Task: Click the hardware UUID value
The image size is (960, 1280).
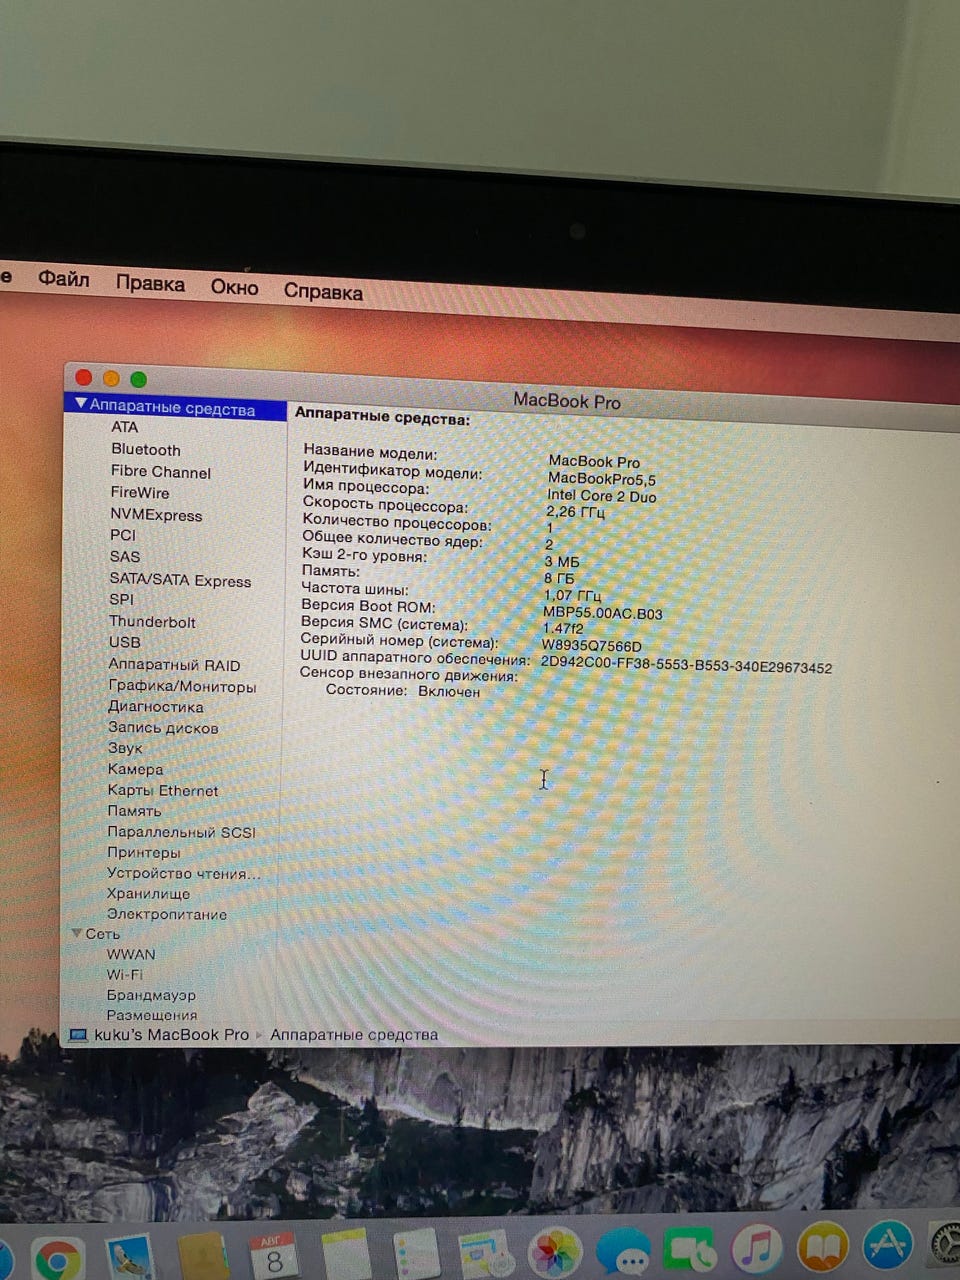Action: click(686, 665)
